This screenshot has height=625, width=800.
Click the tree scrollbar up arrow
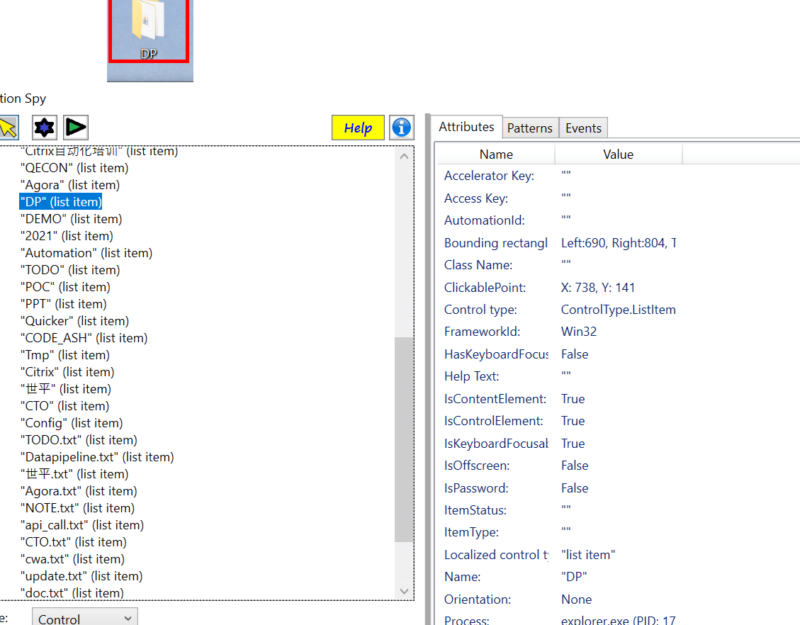(x=404, y=156)
